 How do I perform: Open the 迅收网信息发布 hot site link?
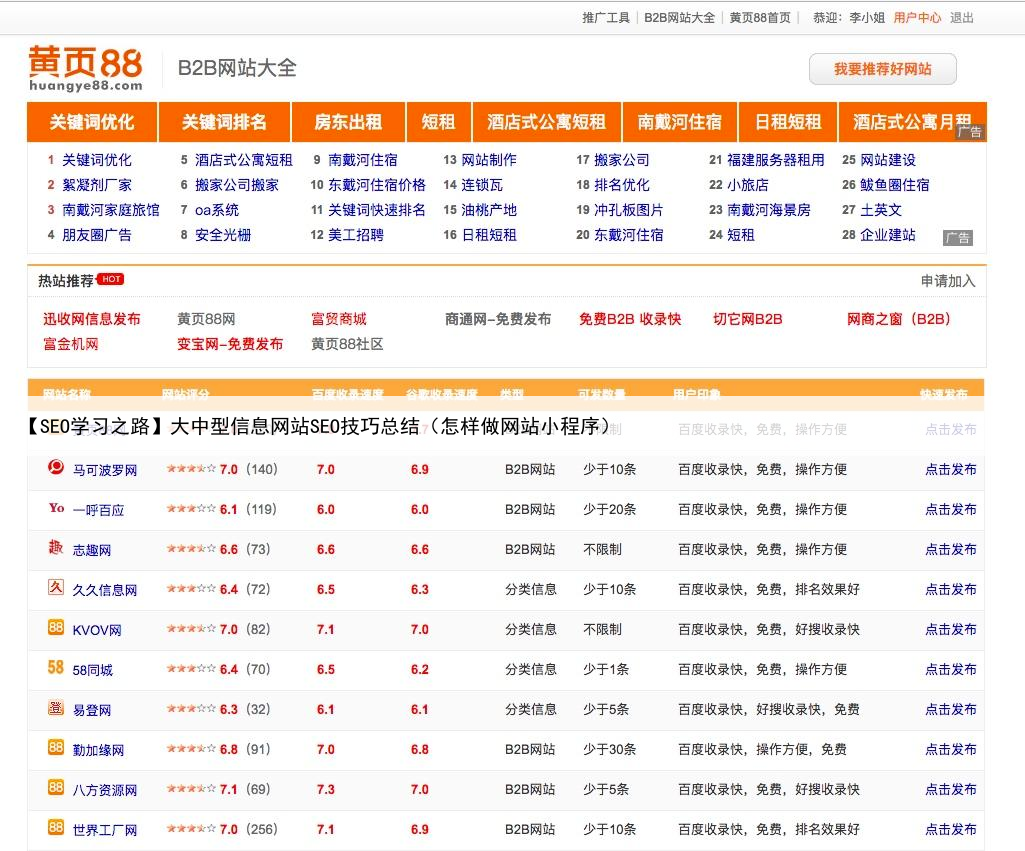[91, 319]
